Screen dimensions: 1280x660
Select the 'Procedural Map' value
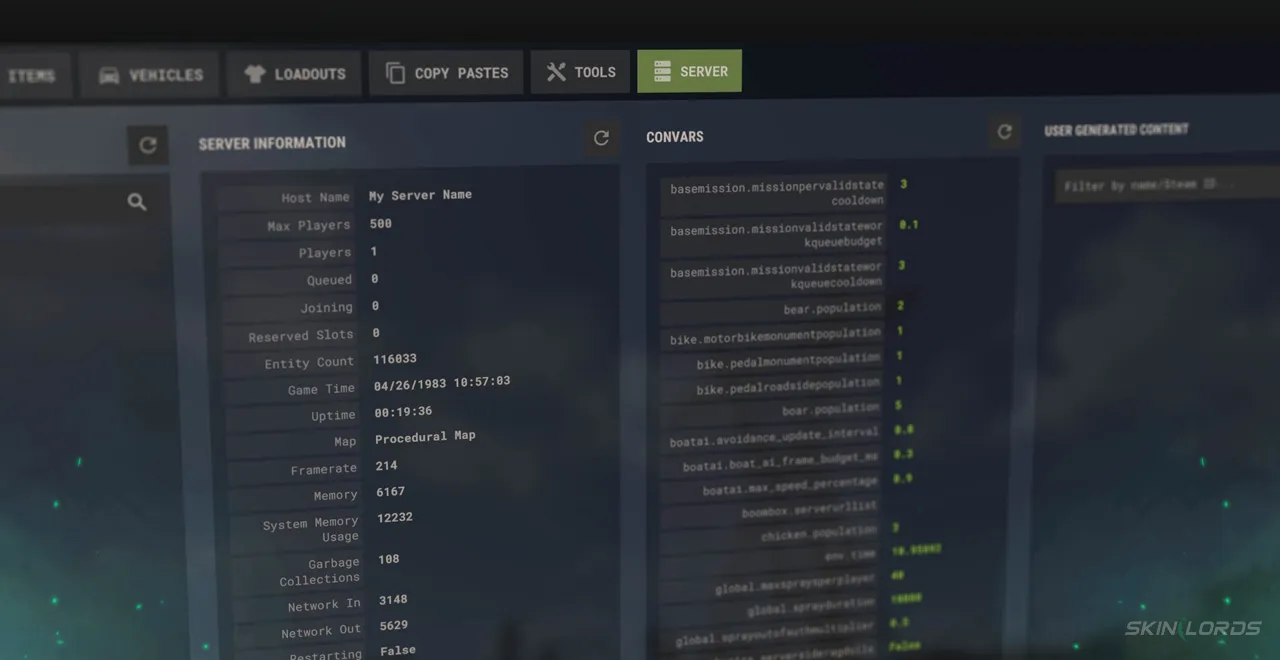[425, 437]
